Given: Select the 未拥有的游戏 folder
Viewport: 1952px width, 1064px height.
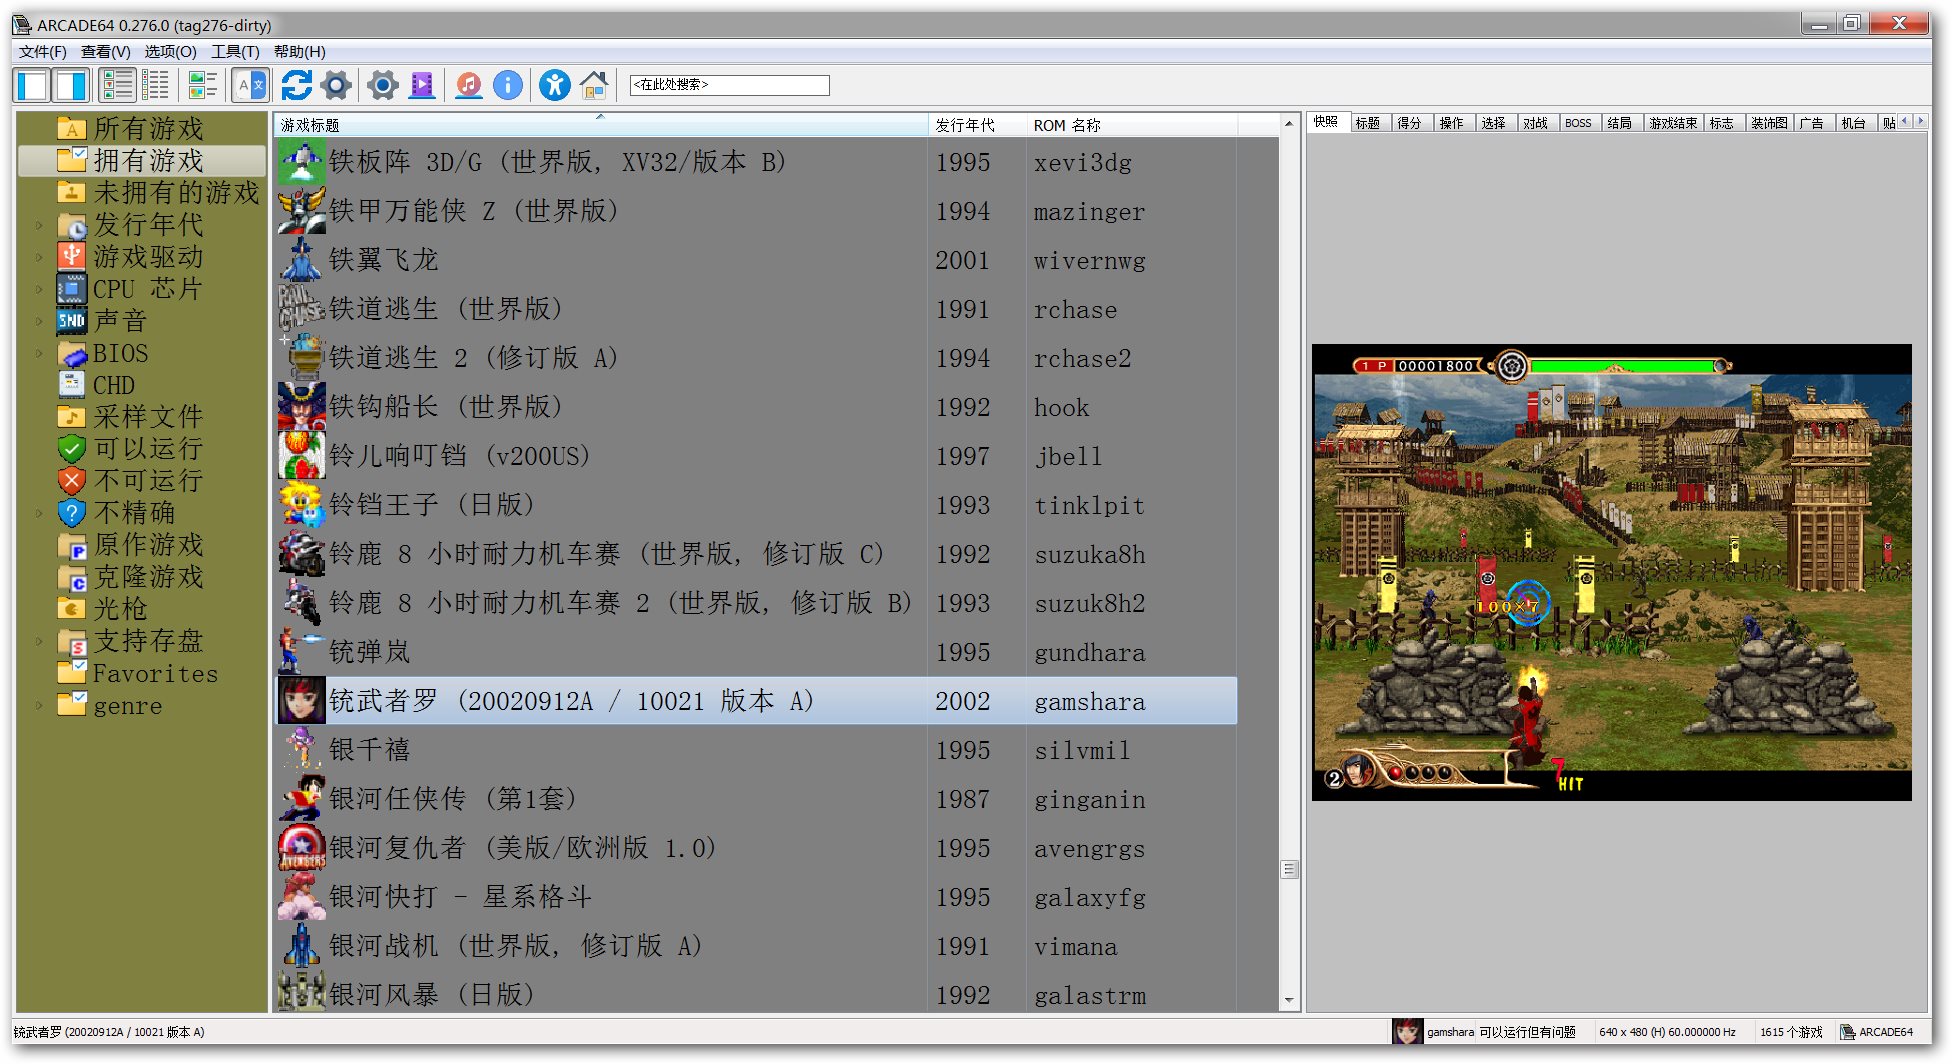Looking at the screenshot, I should pos(175,193).
